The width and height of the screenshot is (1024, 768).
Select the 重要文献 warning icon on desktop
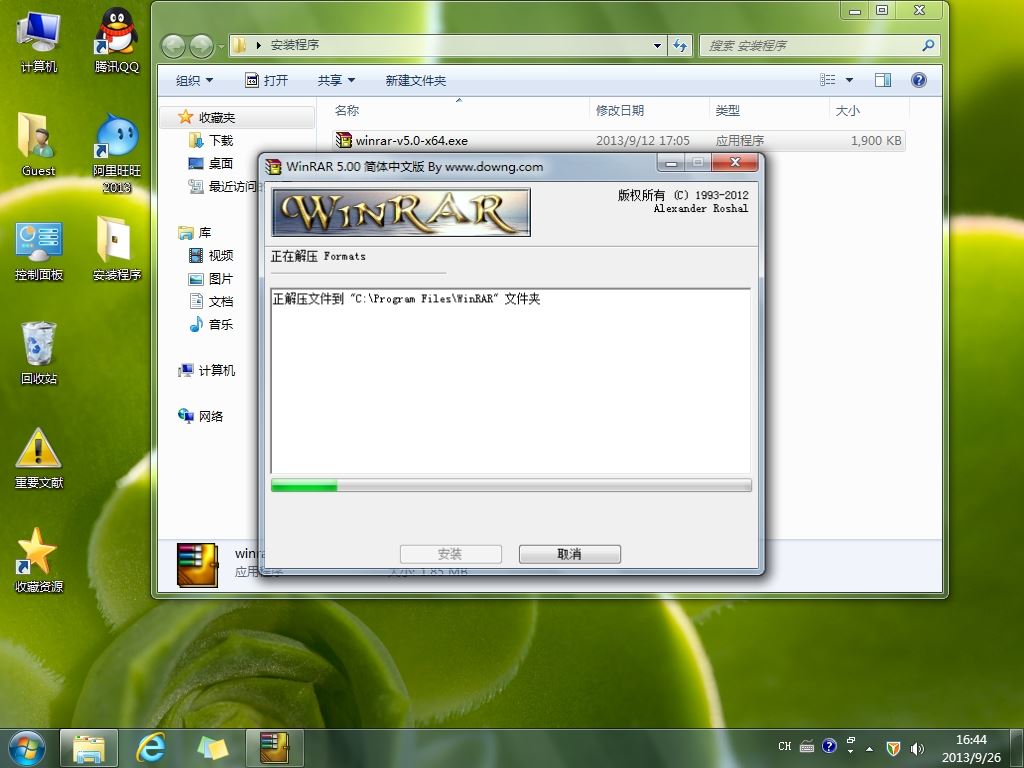point(39,458)
